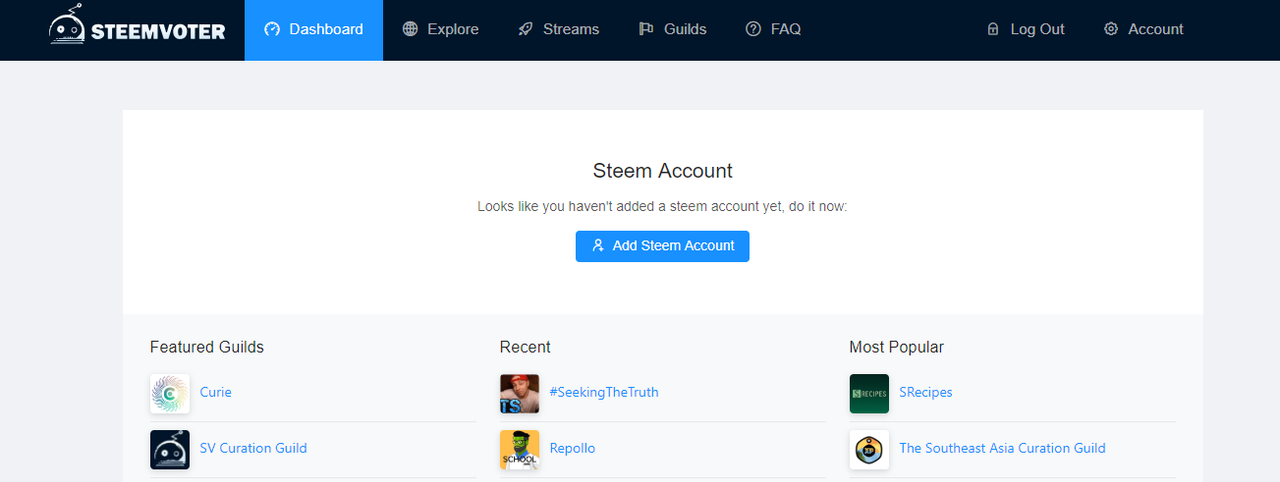The height and width of the screenshot is (482, 1280).
Task: Click the Southeast Asia Curation Guild thumbnail
Action: coord(869,450)
